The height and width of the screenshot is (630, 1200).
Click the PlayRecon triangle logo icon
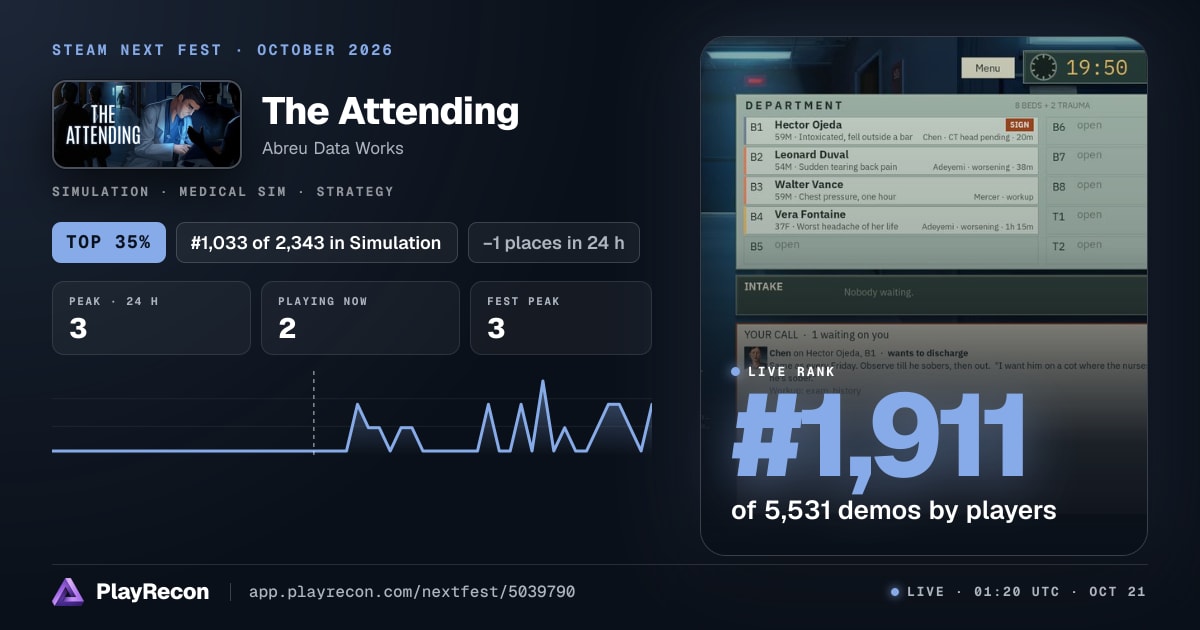(68, 592)
